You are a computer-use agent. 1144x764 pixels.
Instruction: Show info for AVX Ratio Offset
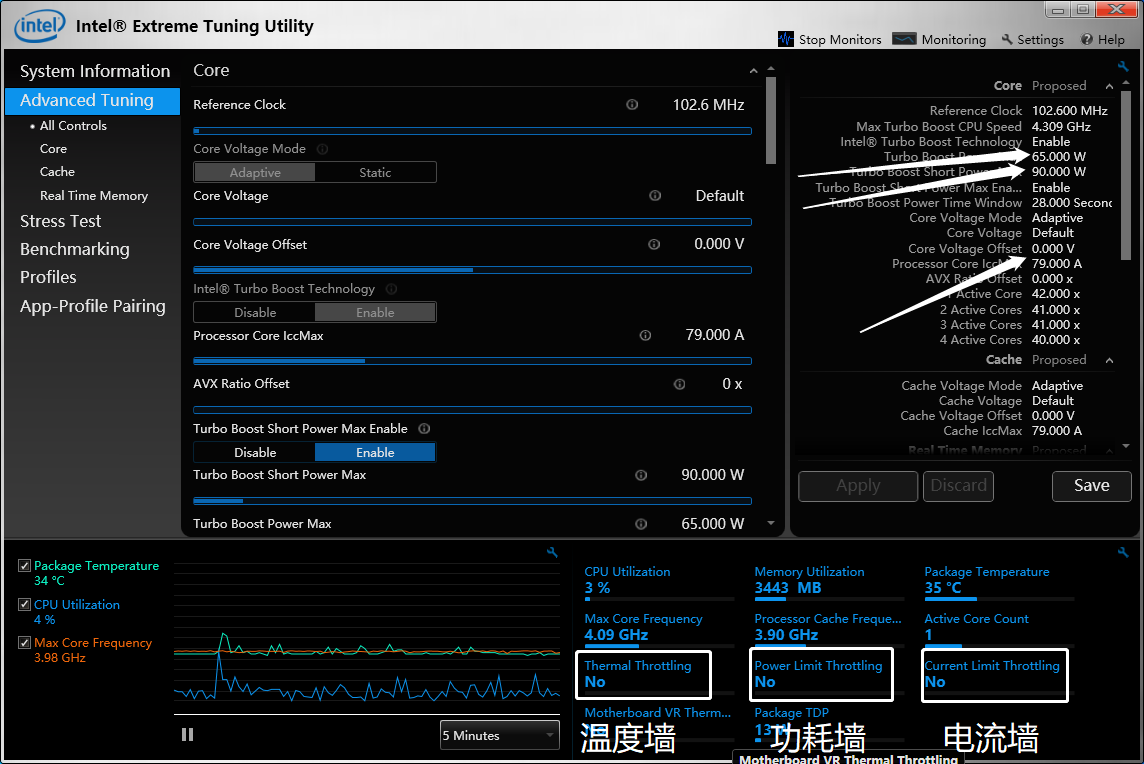[x=679, y=384]
